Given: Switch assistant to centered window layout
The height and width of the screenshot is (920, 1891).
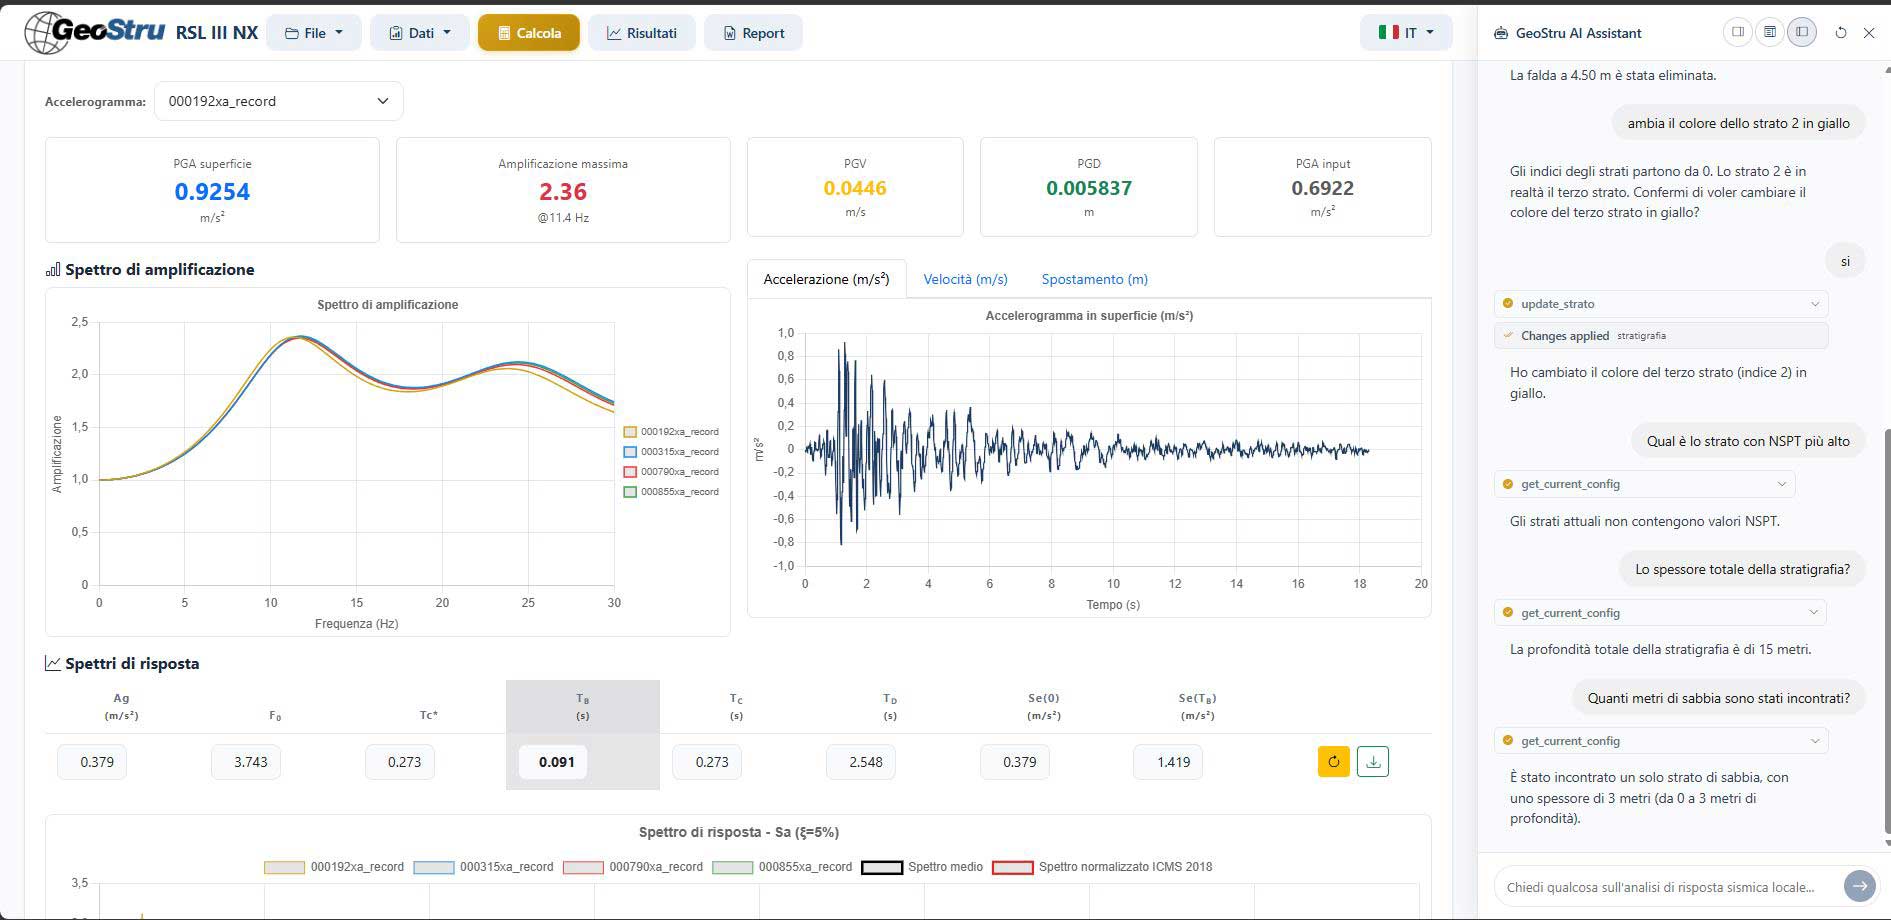Looking at the screenshot, I should 1770,33.
